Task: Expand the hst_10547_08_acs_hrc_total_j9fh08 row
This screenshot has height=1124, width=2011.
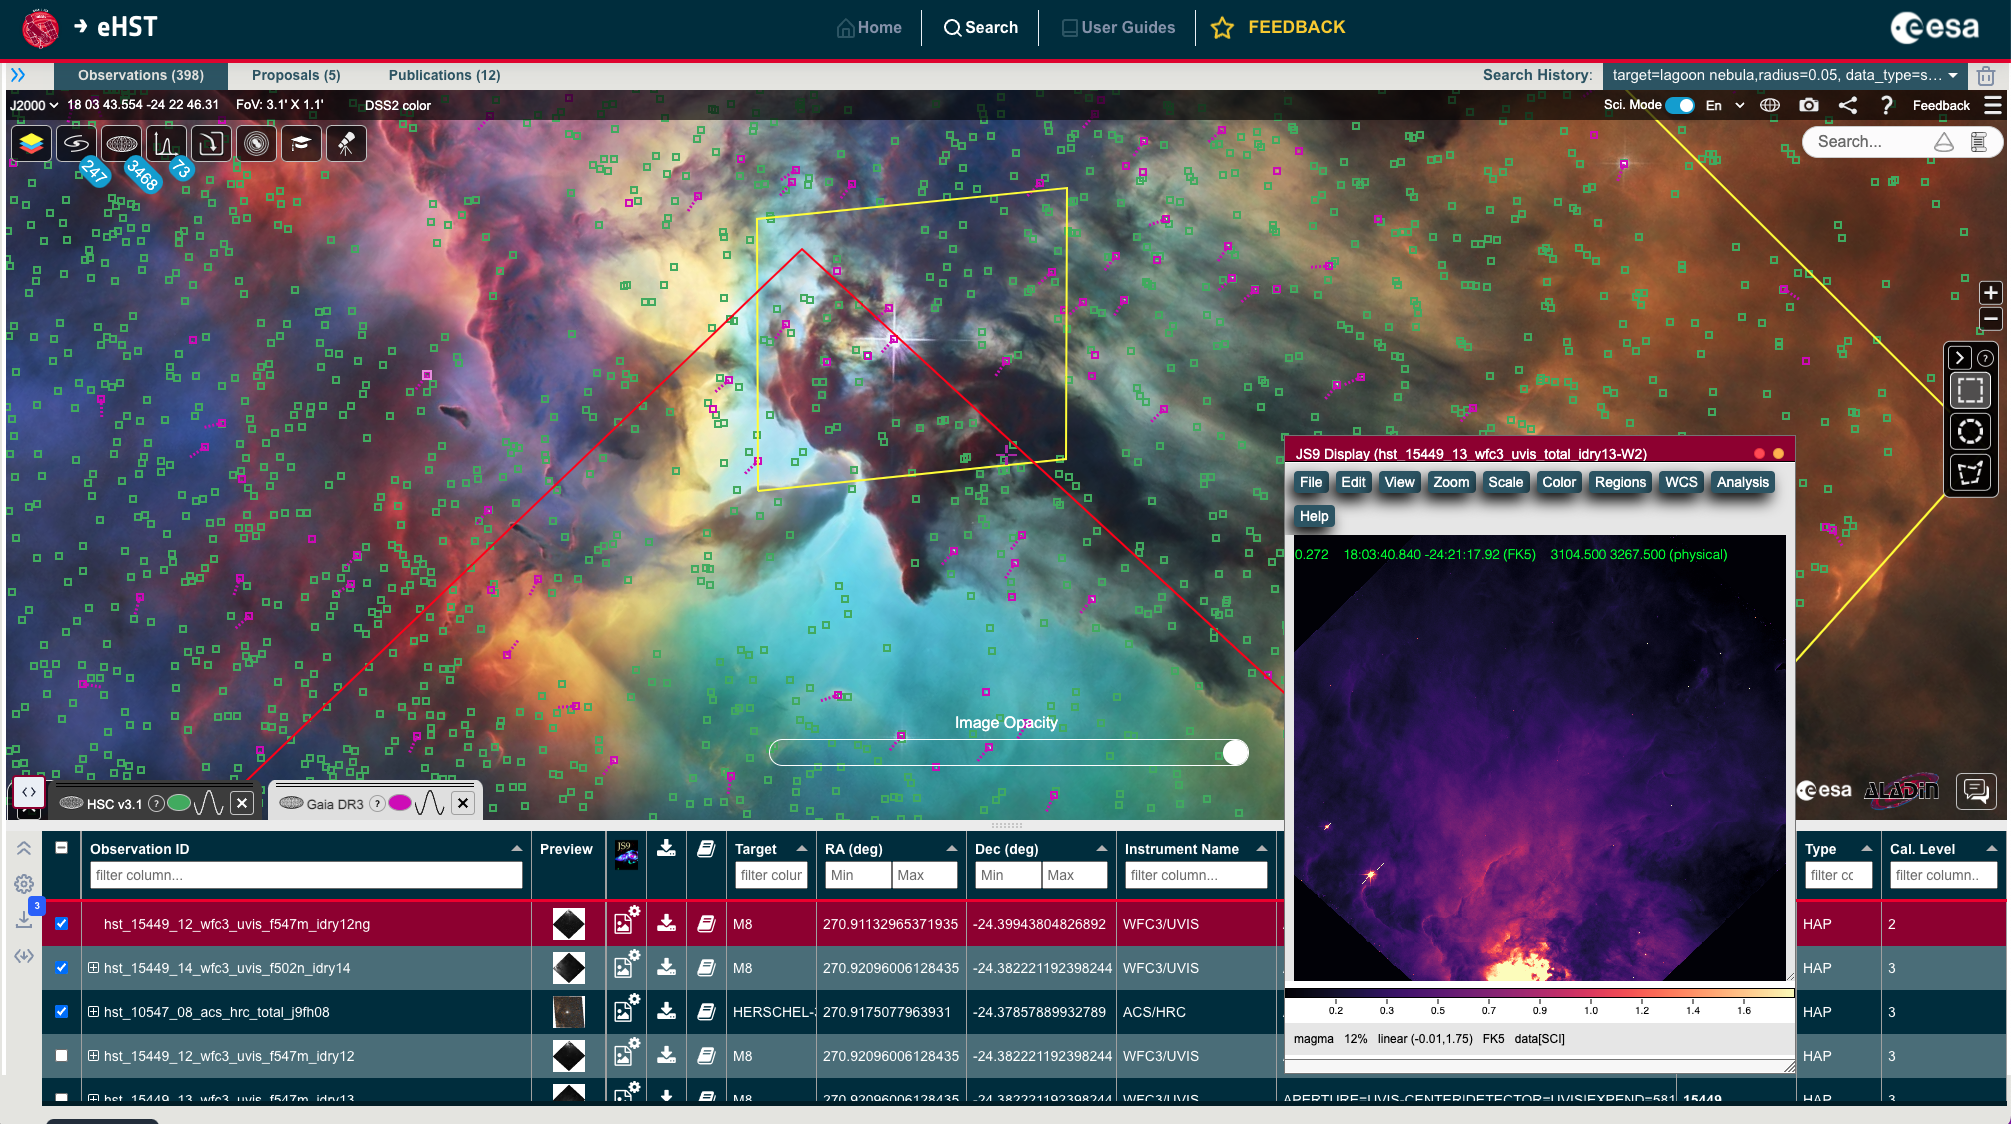Action: [93, 1011]
